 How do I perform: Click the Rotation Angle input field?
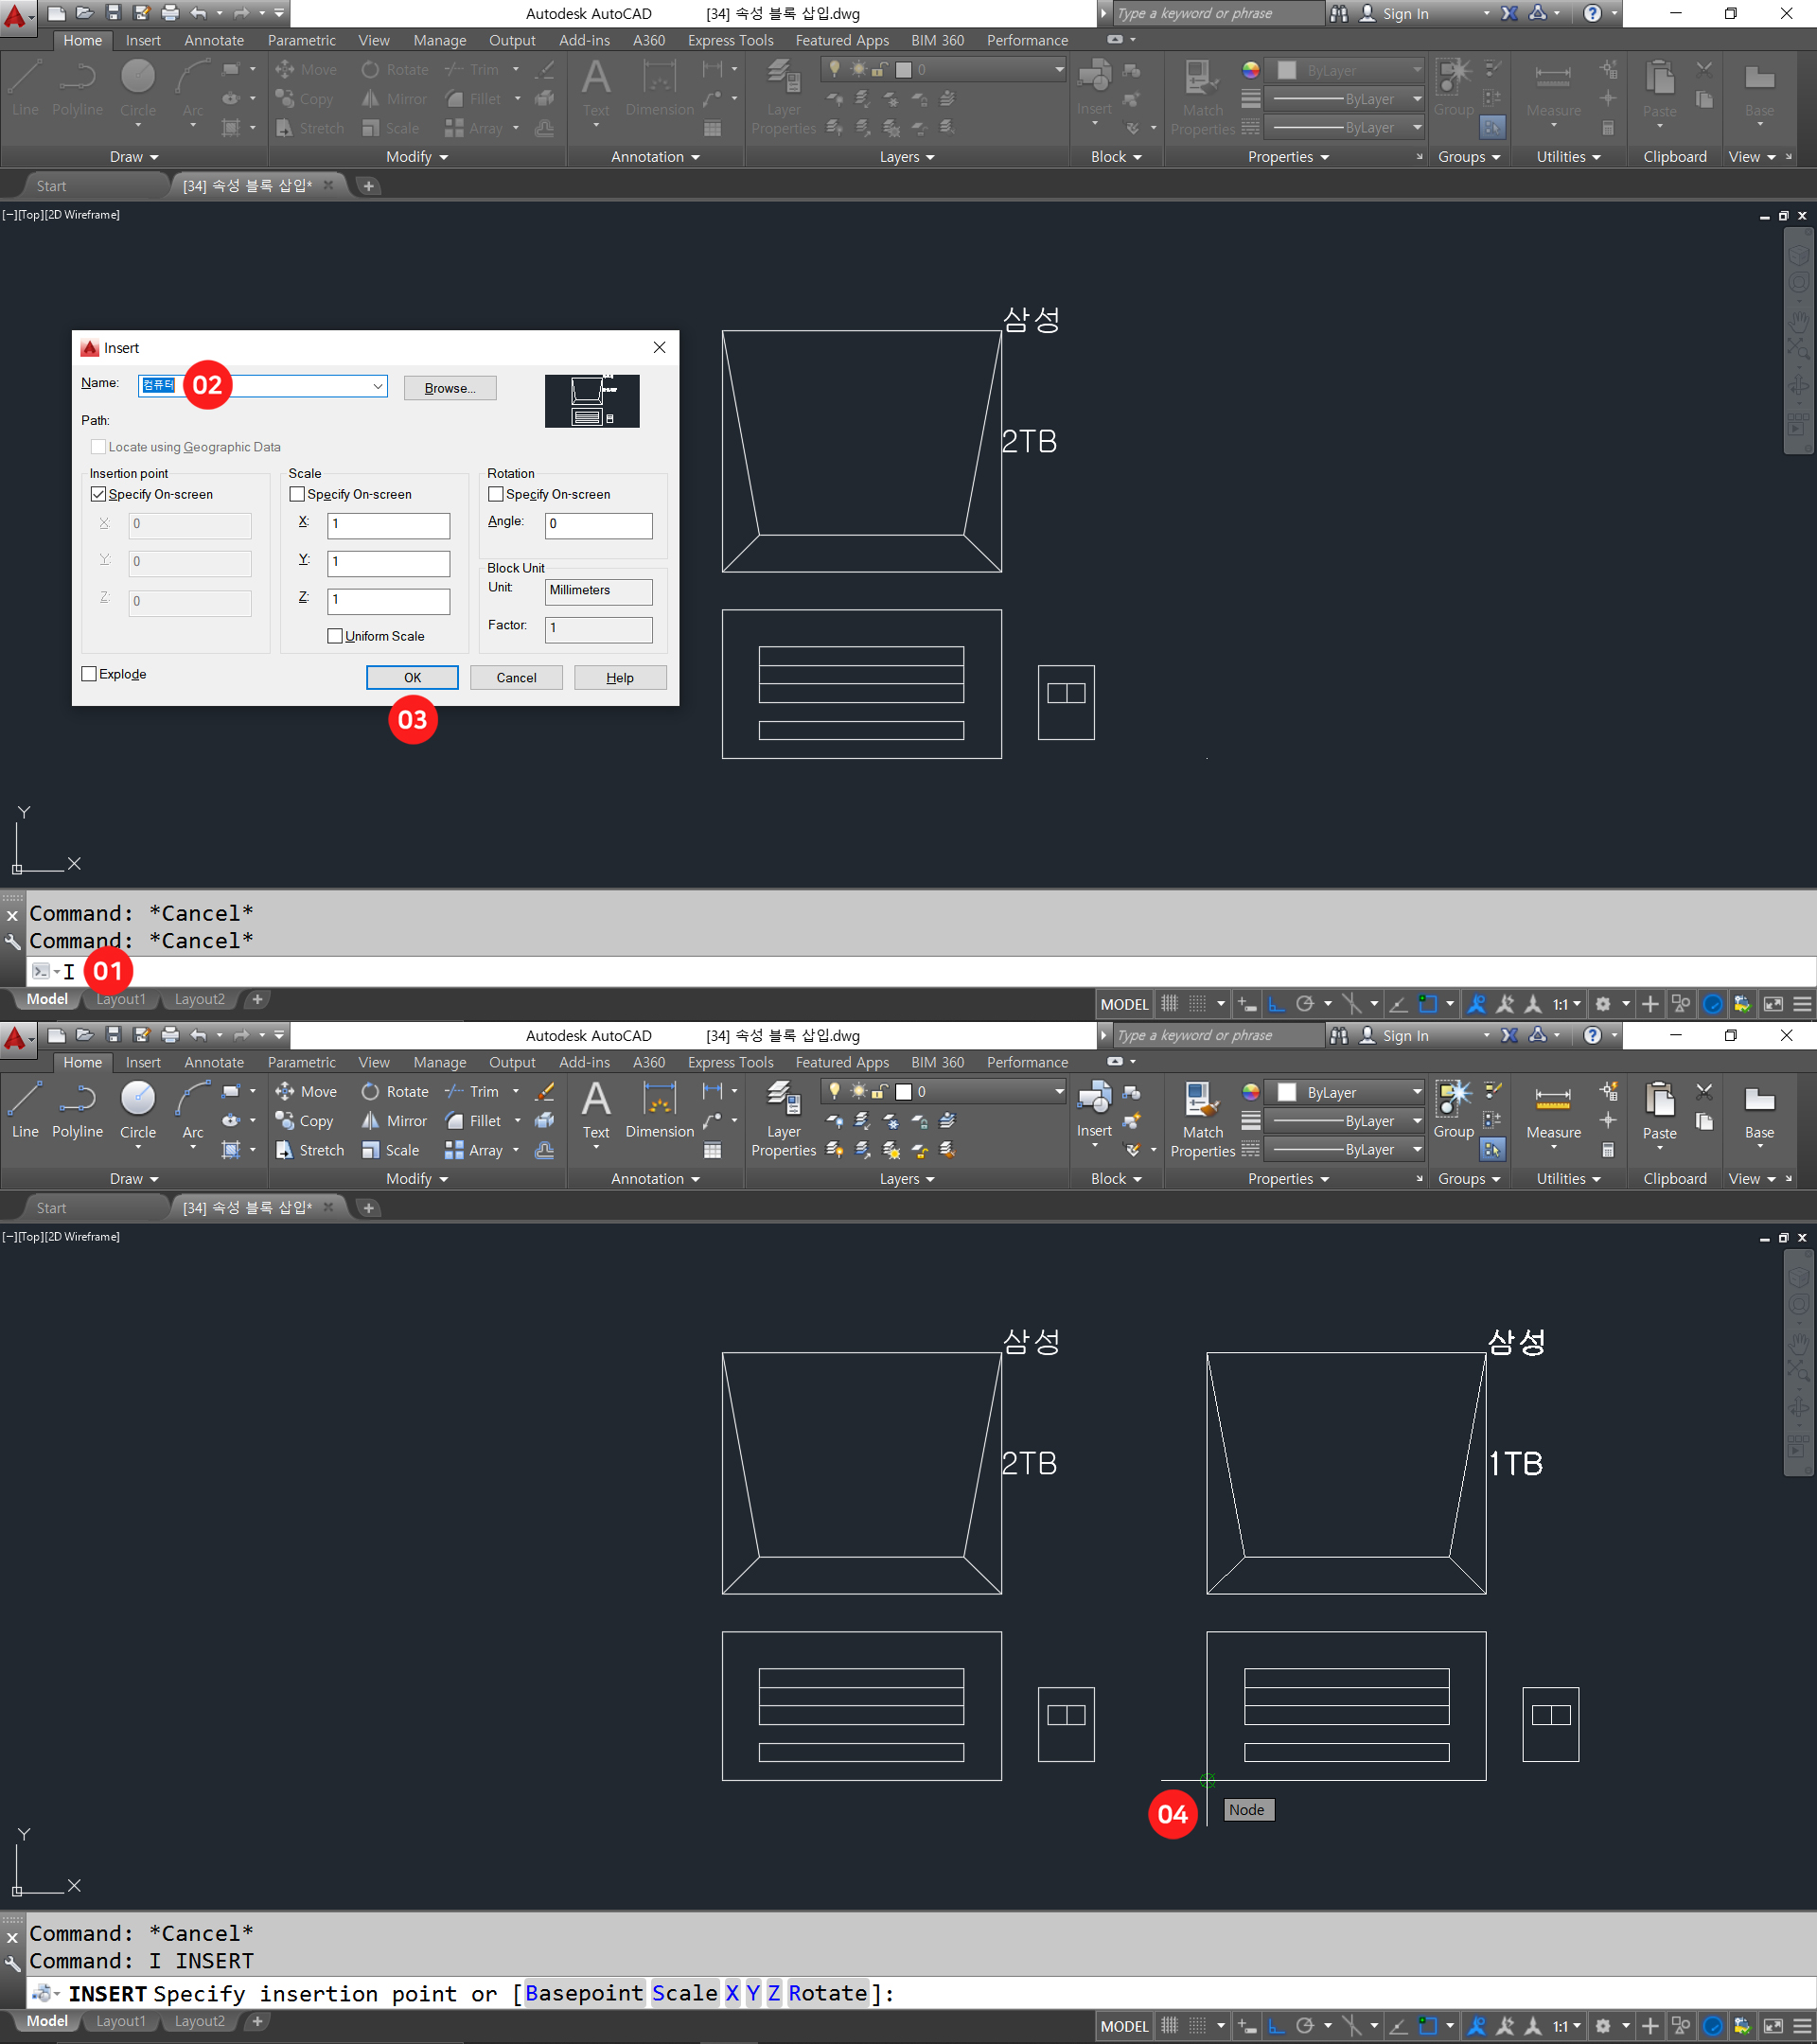coord(598,525)
